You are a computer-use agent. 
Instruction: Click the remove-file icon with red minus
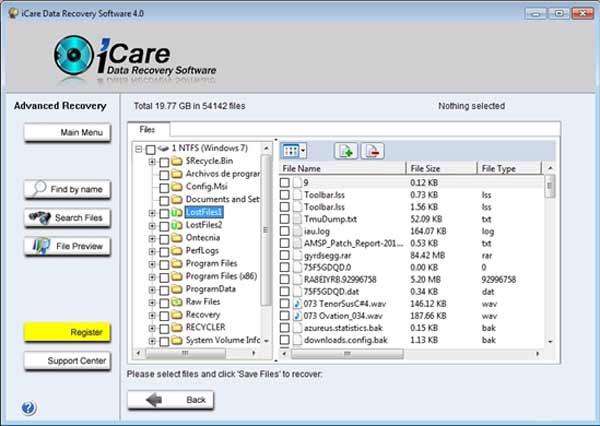372,151
